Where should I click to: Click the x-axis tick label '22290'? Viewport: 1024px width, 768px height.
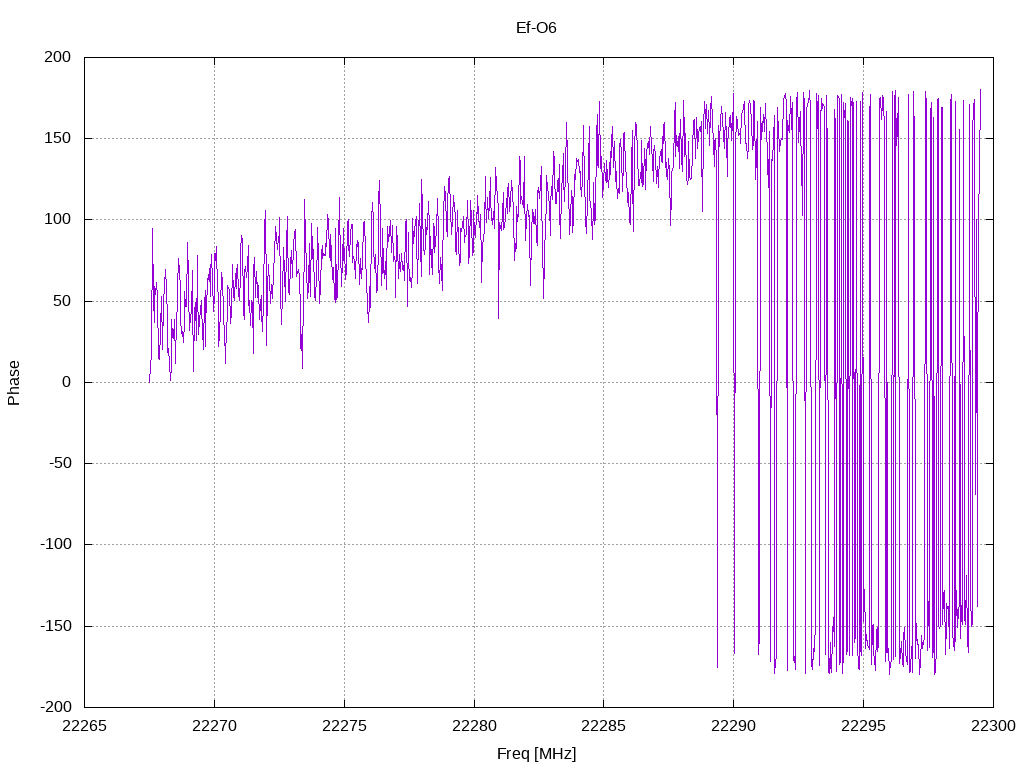click(x=733, y=726)
